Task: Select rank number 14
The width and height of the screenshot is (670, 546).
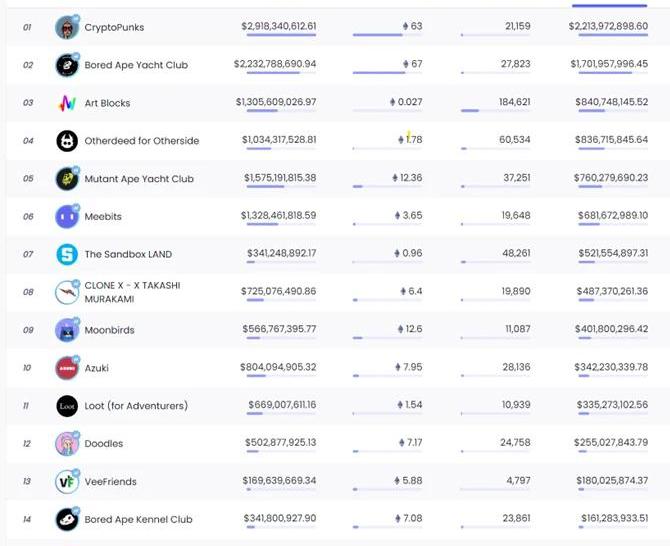Action: click(27, 519)
